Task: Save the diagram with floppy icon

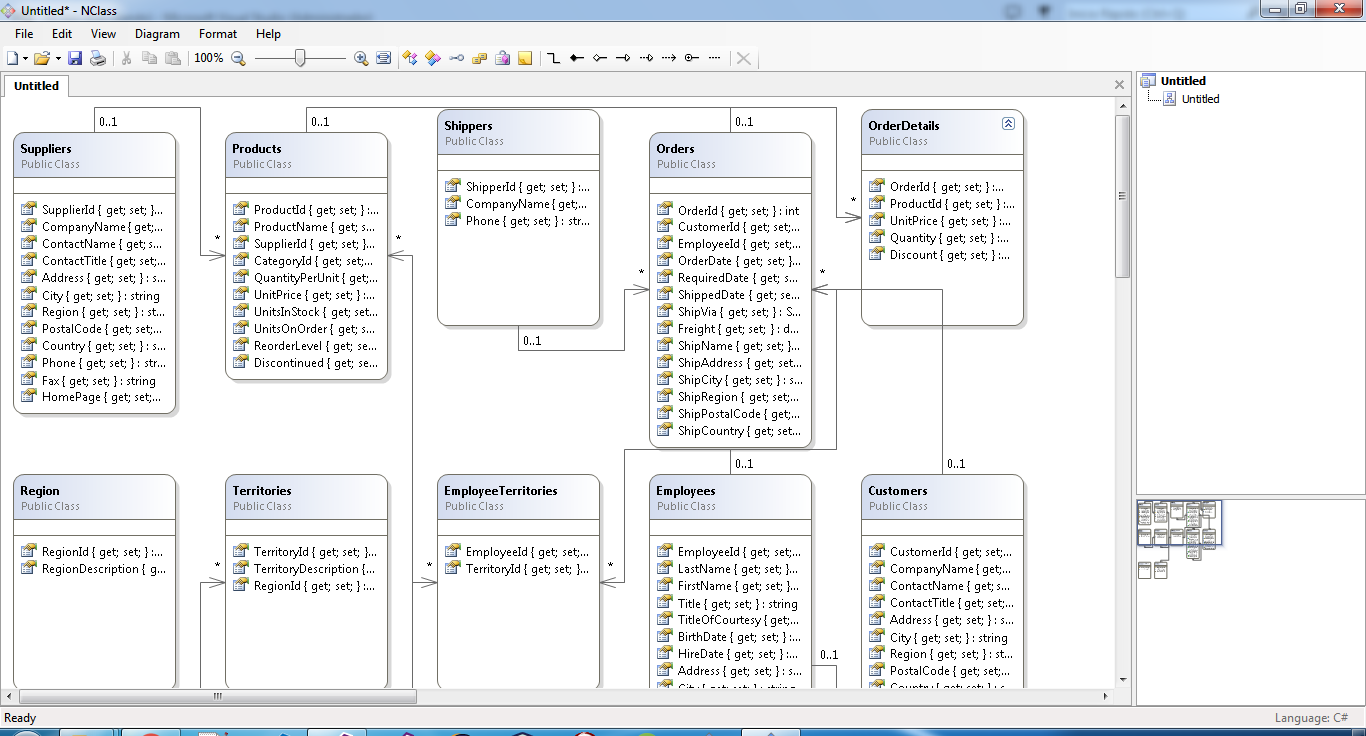Action: tap(75, 58)
